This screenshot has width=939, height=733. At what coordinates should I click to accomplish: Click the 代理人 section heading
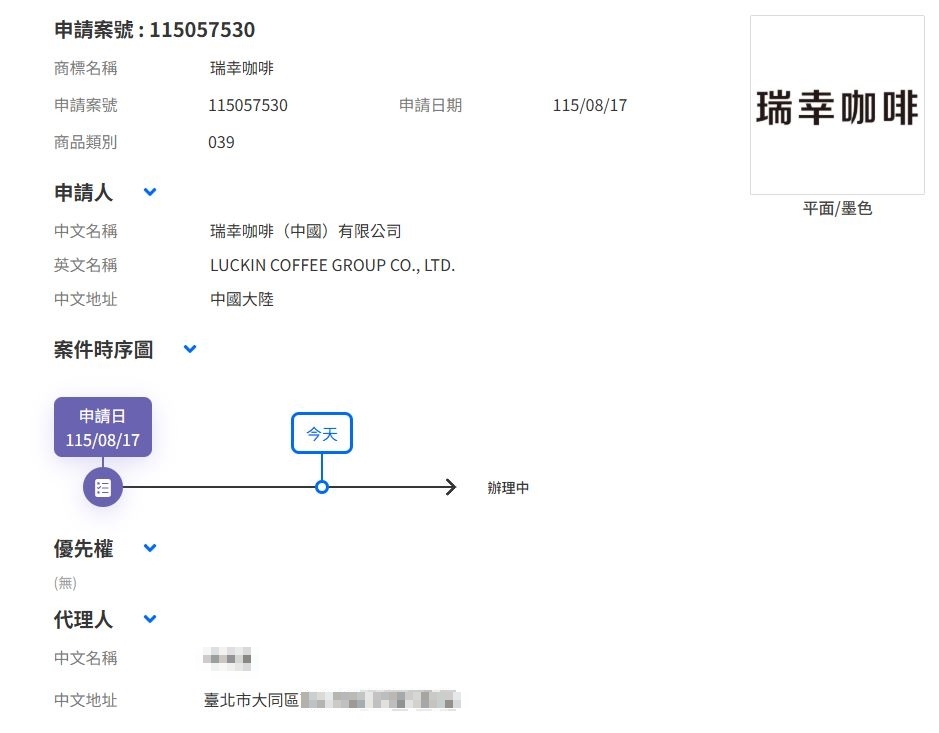pyautogui.click(x=83, y=619)
